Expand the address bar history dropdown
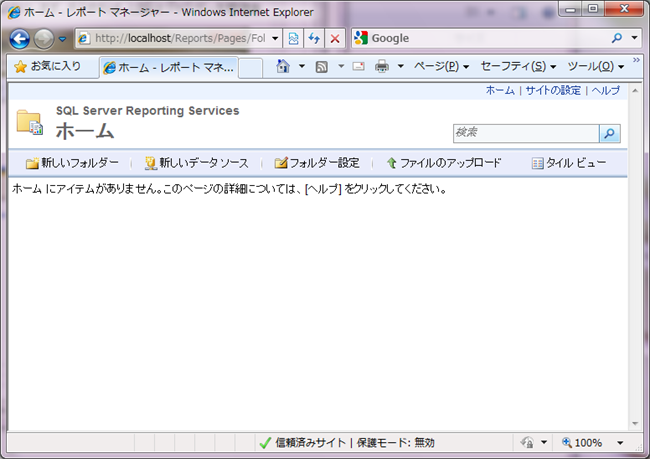This screenshot has width=650, height=459. point(275,39)
